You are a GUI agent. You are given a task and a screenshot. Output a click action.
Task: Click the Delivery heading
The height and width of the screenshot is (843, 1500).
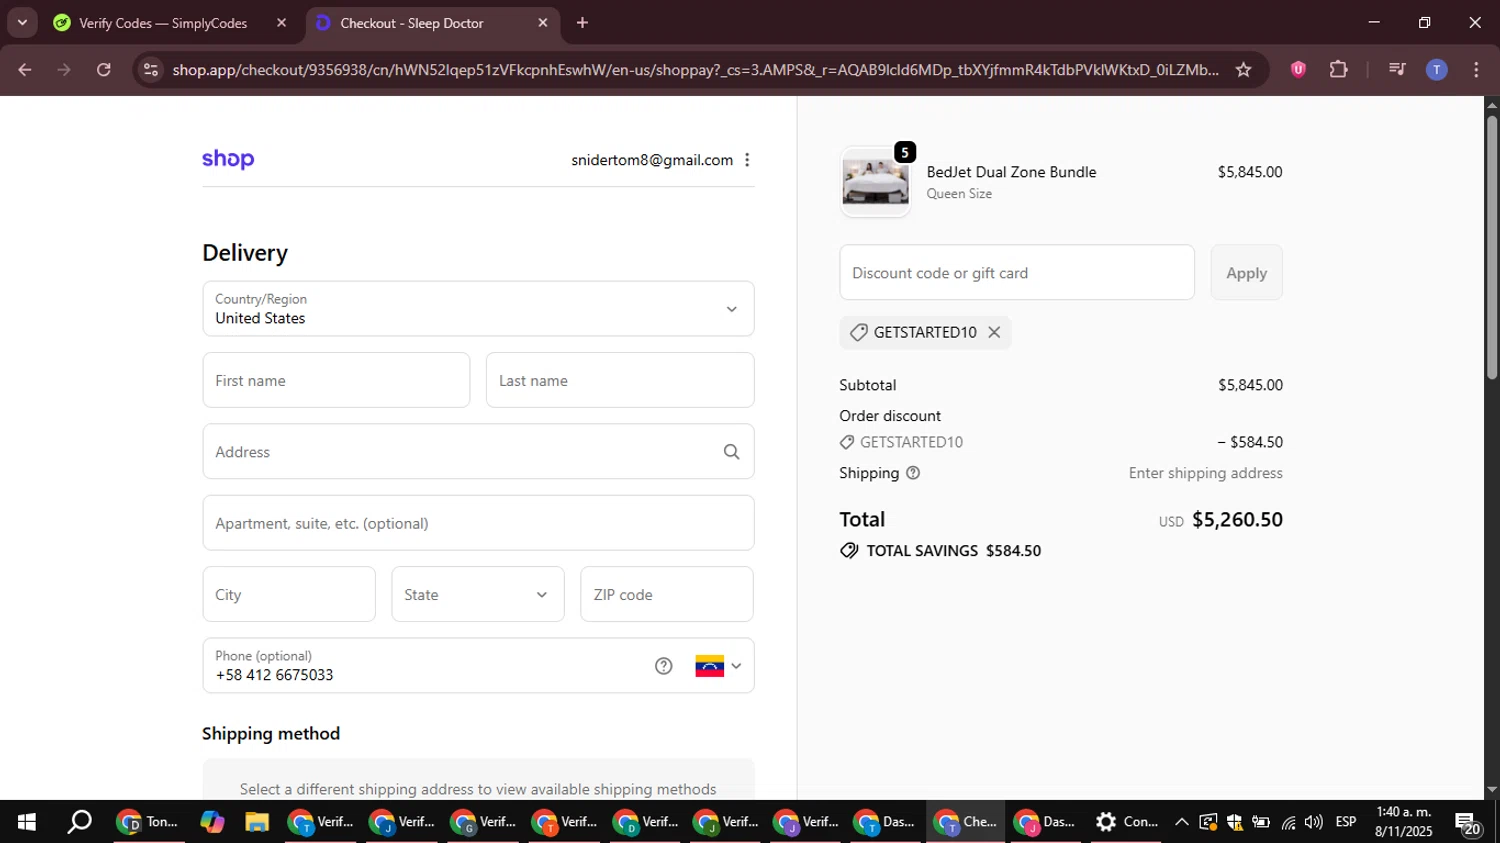click(x=245, y=253)
